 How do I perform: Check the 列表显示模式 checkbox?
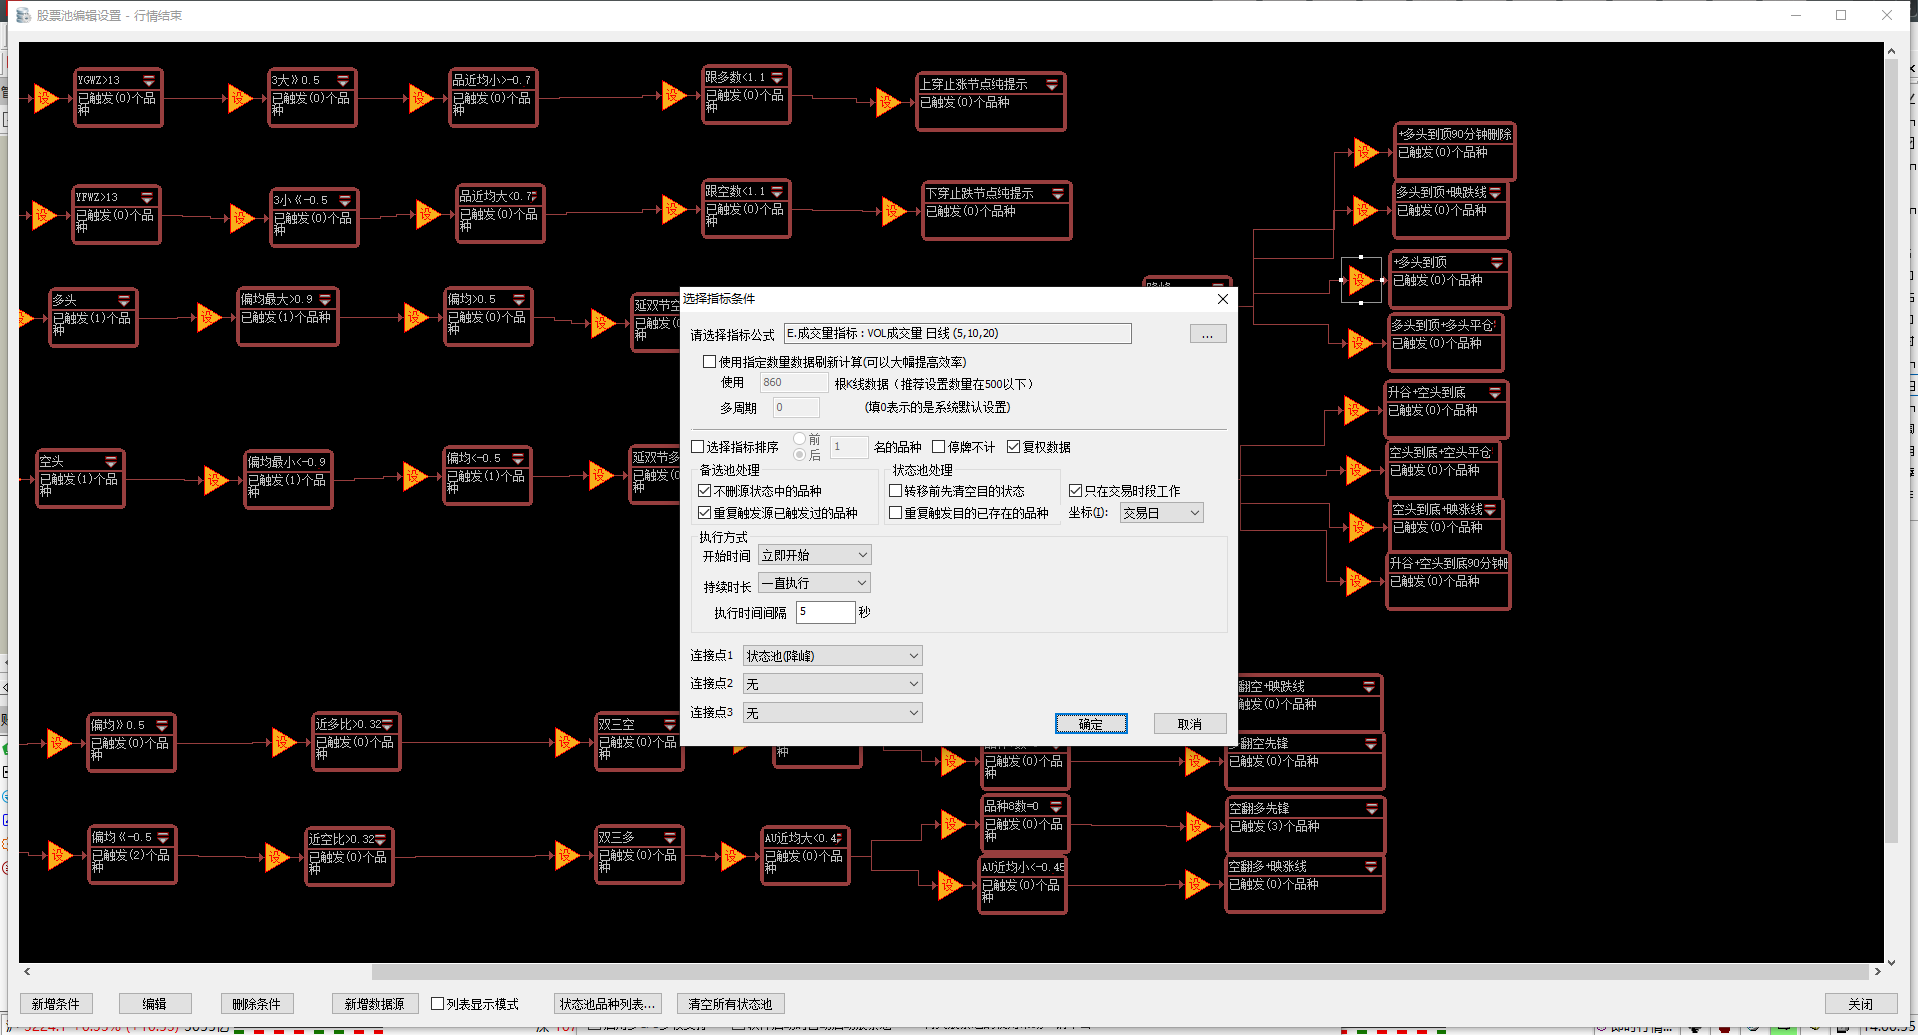point(437,1004)
